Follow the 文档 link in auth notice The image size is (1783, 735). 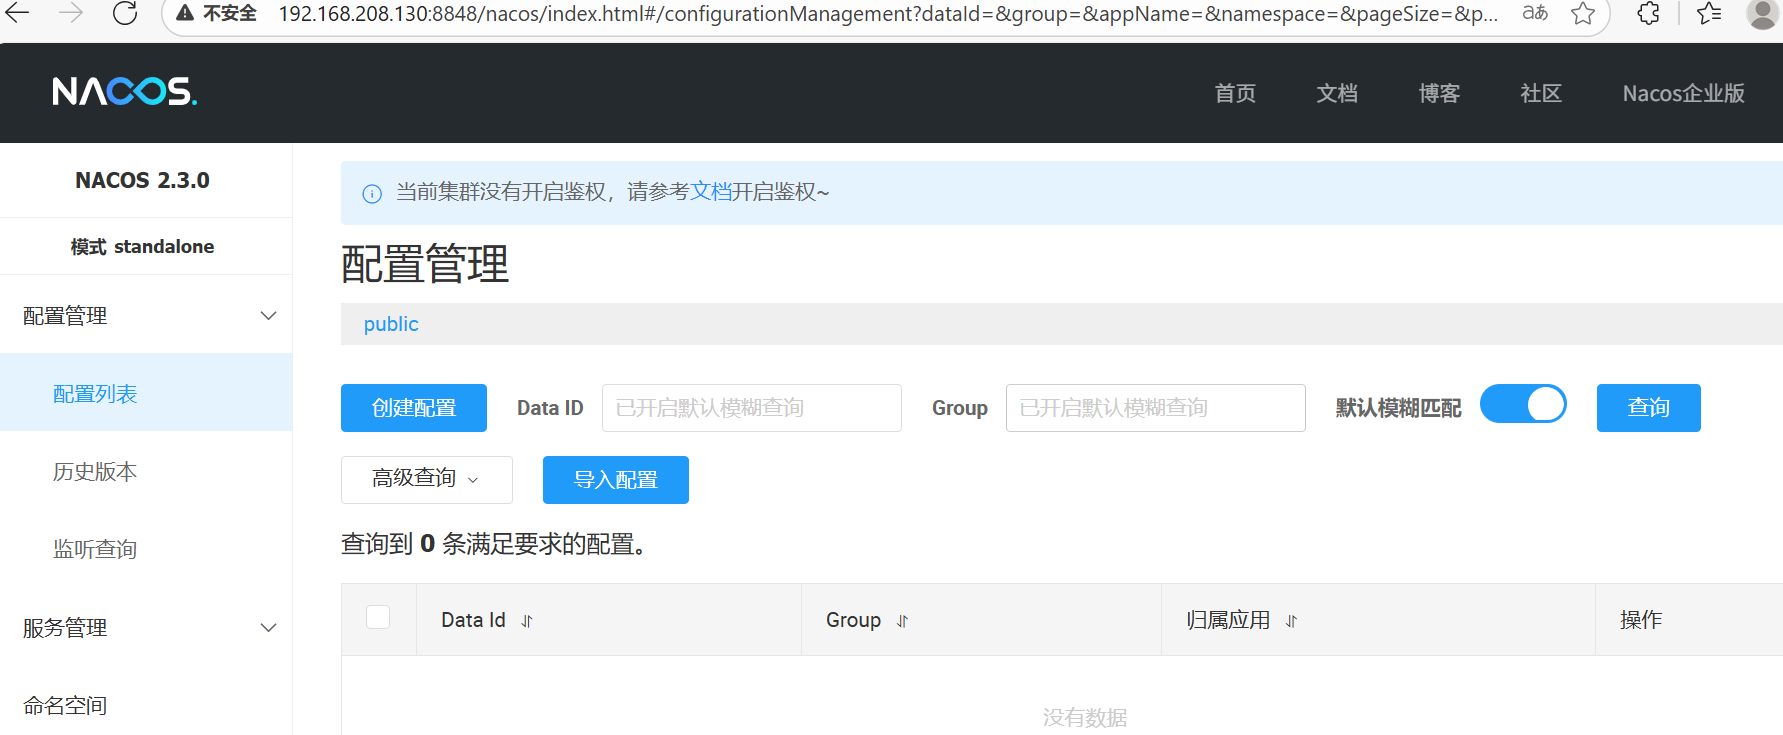711,192
